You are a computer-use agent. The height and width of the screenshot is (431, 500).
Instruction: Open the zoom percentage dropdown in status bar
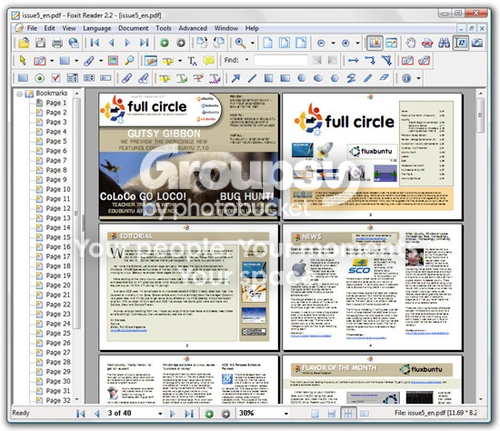[286, 413]
